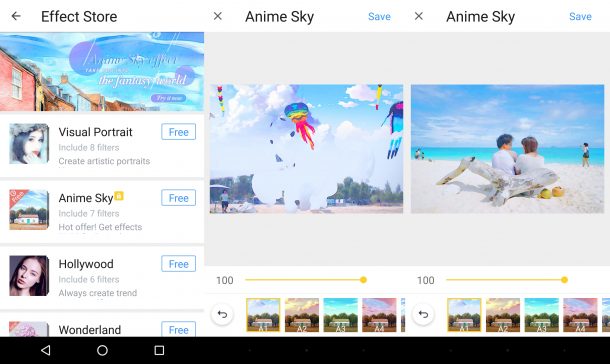Screen dimensions: 610x364
Task: Click the undo arrow in middle editor
Action: click(222, 314)
